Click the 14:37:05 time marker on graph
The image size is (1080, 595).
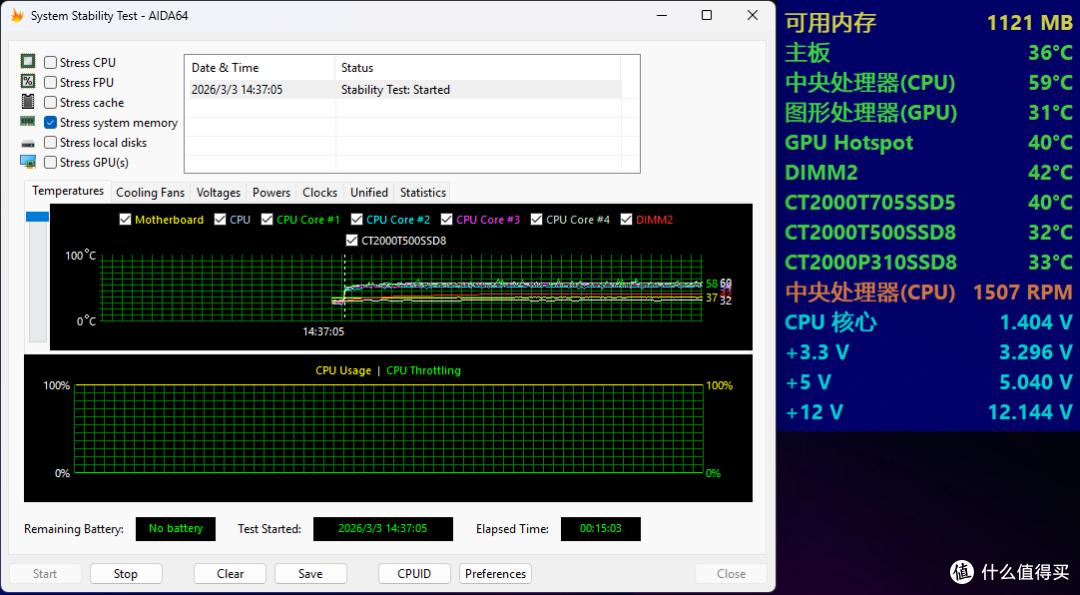pos(324,331)
